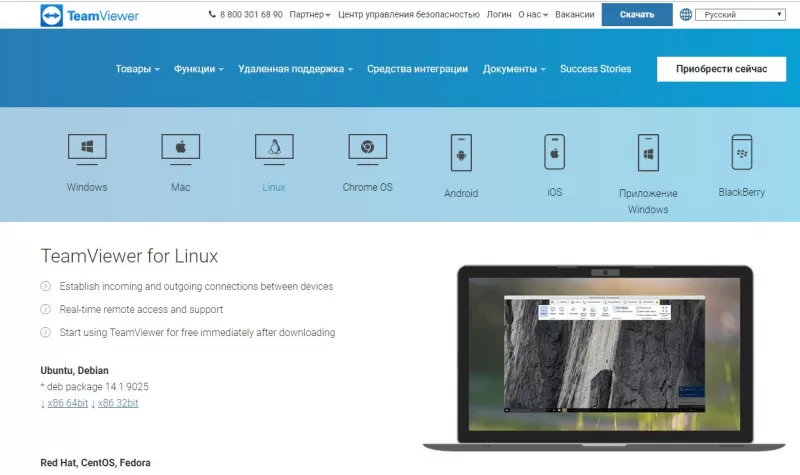Click bullet icon beside Establish incoming connections

45,286
